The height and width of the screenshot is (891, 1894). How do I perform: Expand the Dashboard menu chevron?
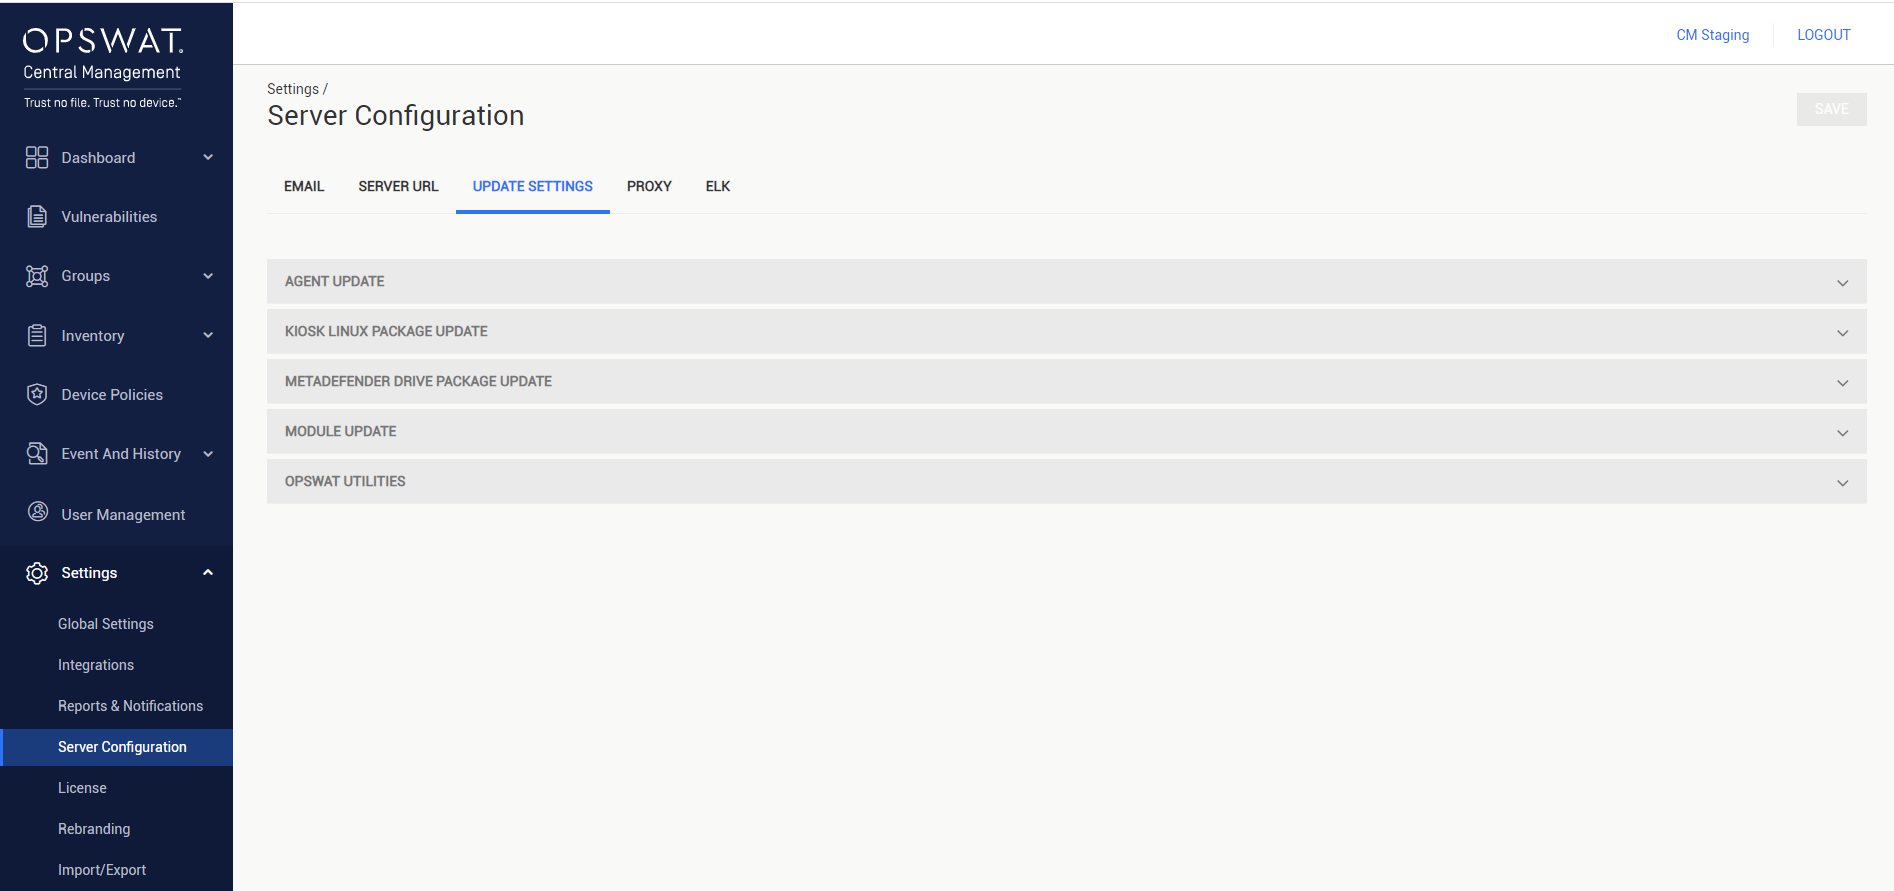point(208,157)
